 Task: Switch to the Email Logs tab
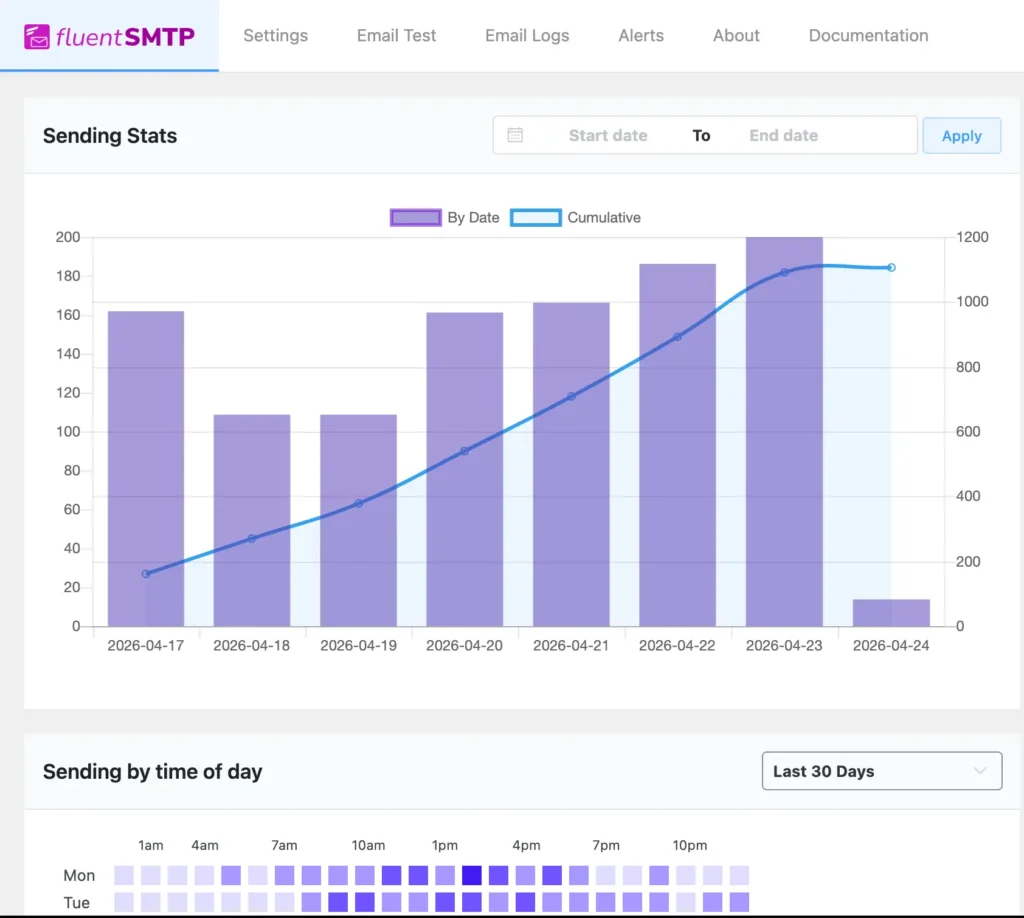click(x=526, y=35)
